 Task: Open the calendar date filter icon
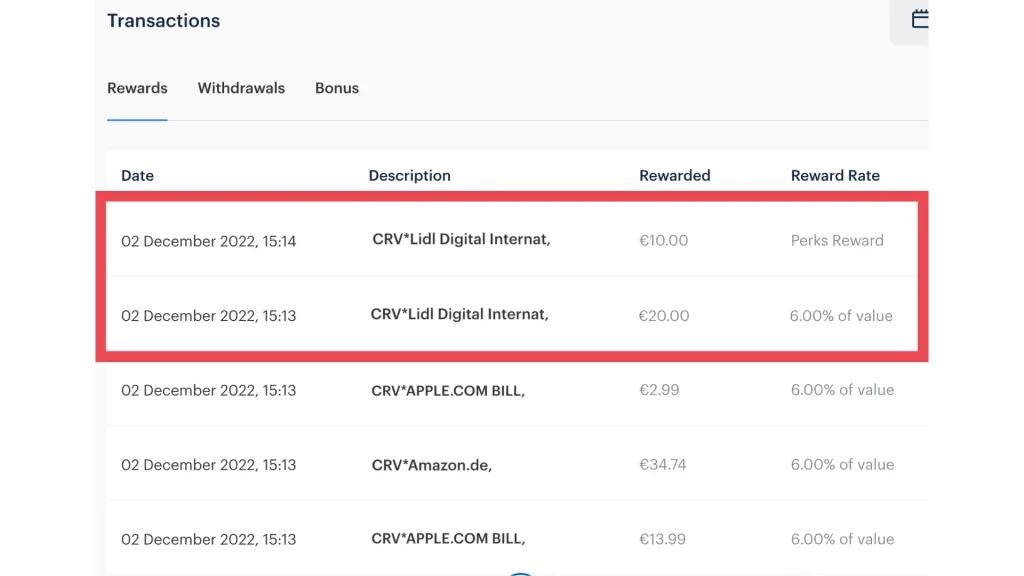click(x=919, y=20)
